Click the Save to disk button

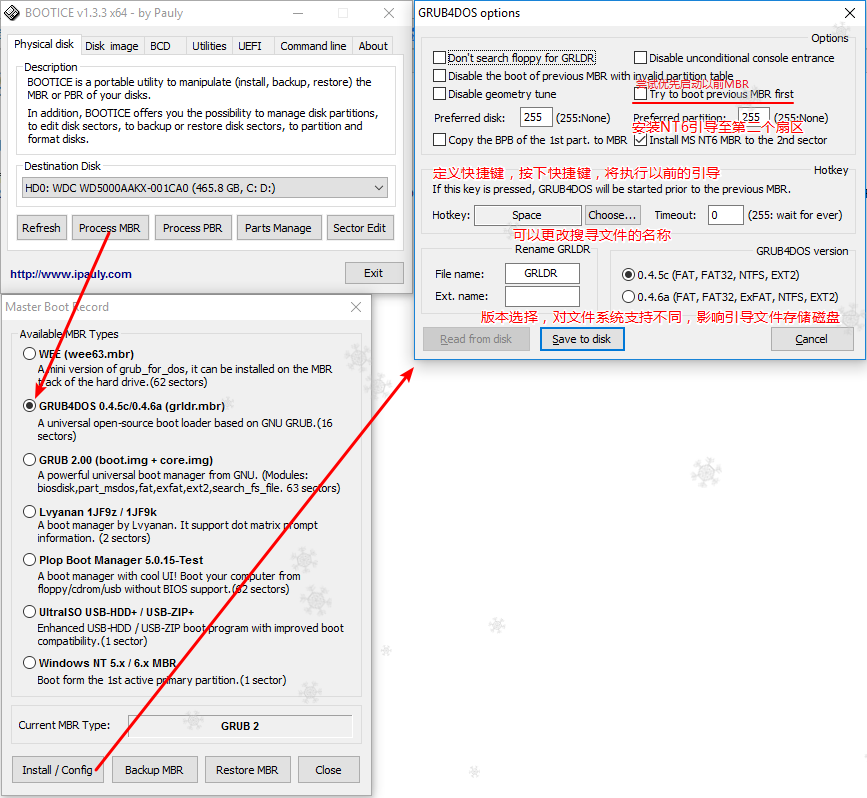coord(582,339)
